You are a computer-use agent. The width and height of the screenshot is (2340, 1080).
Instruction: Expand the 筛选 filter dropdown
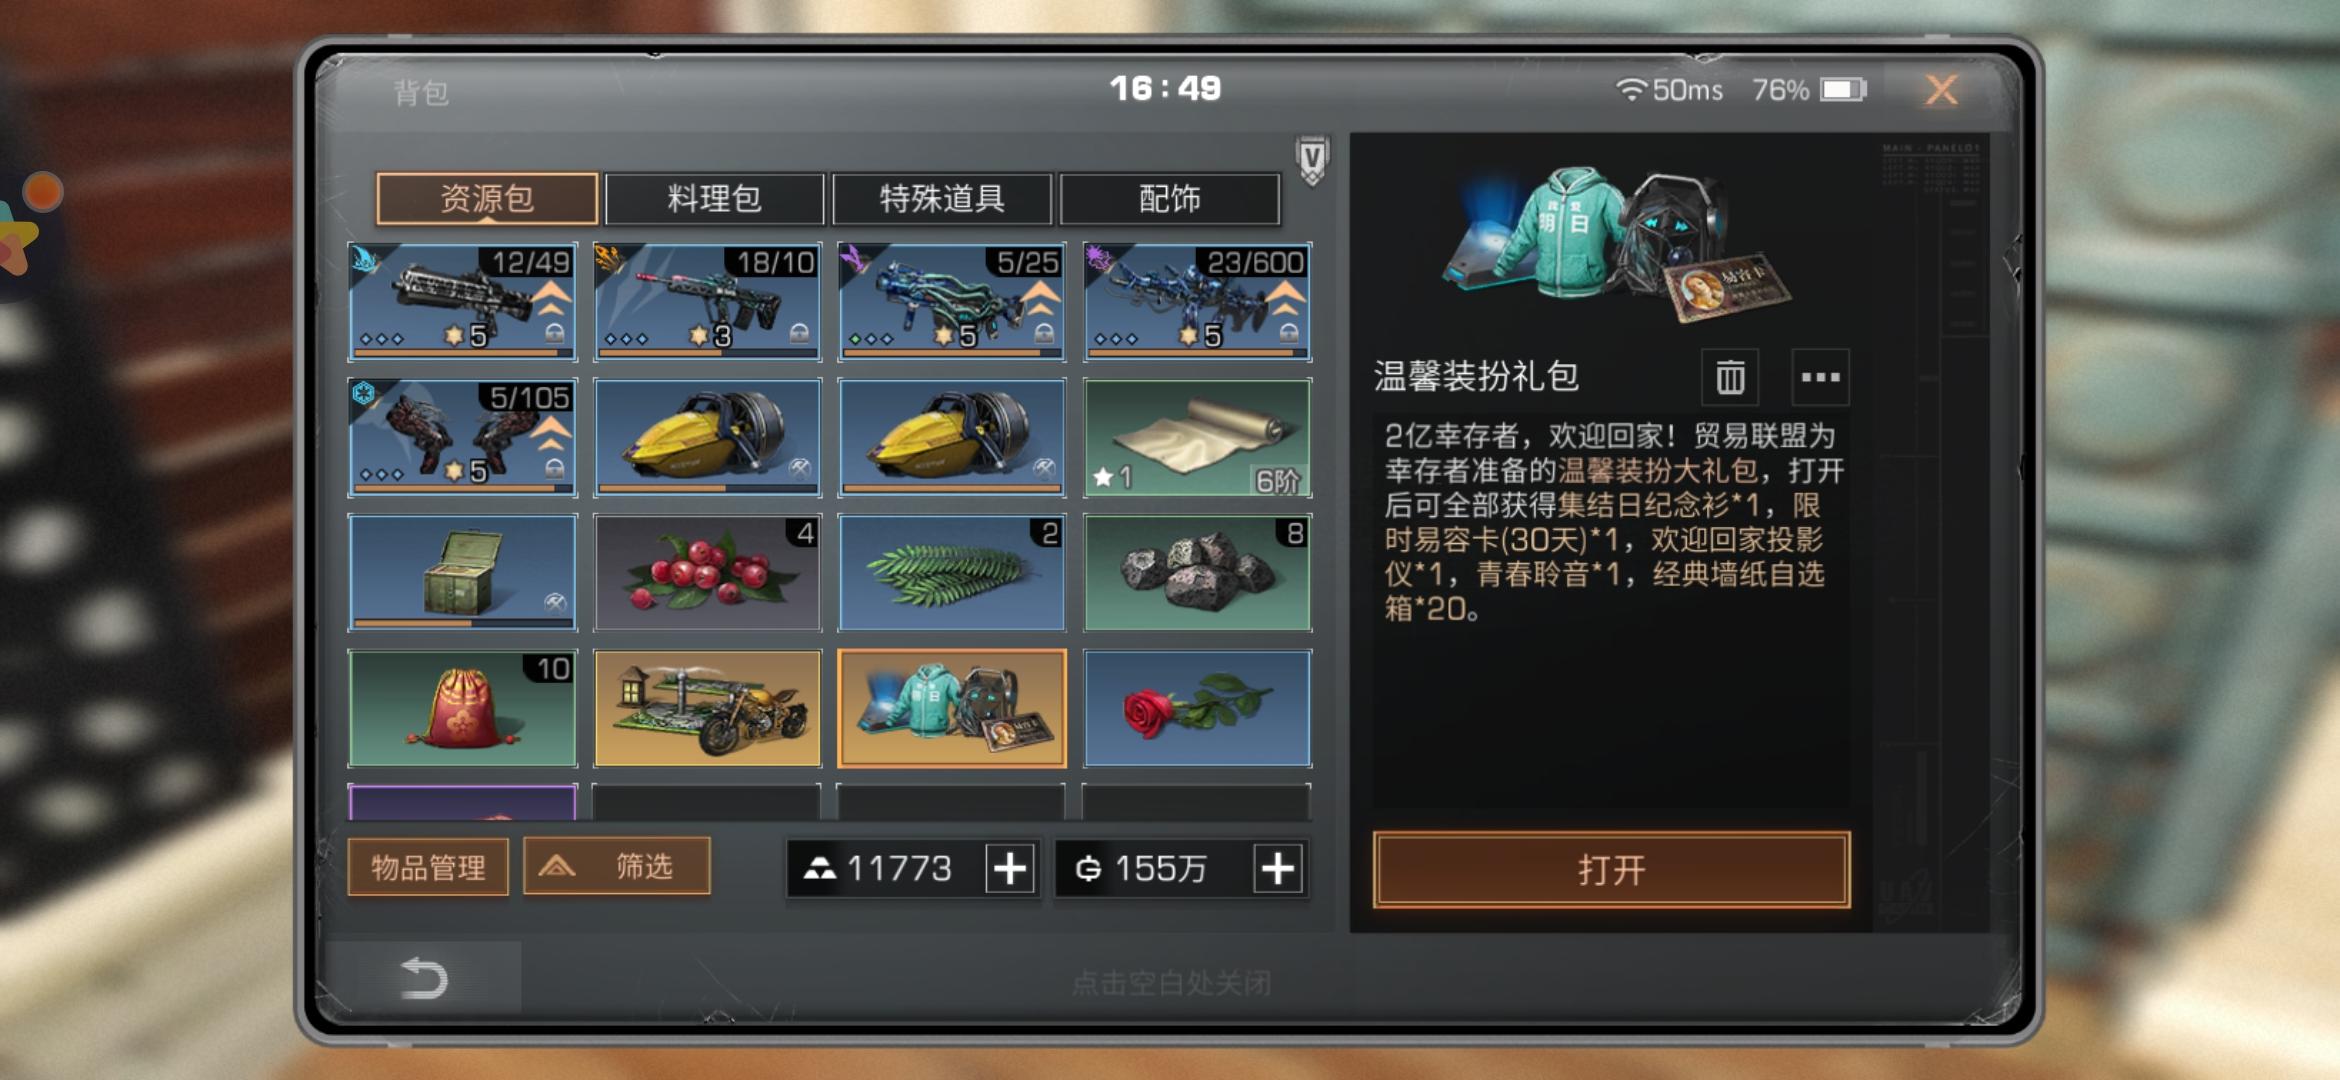(x=617, y=866)
